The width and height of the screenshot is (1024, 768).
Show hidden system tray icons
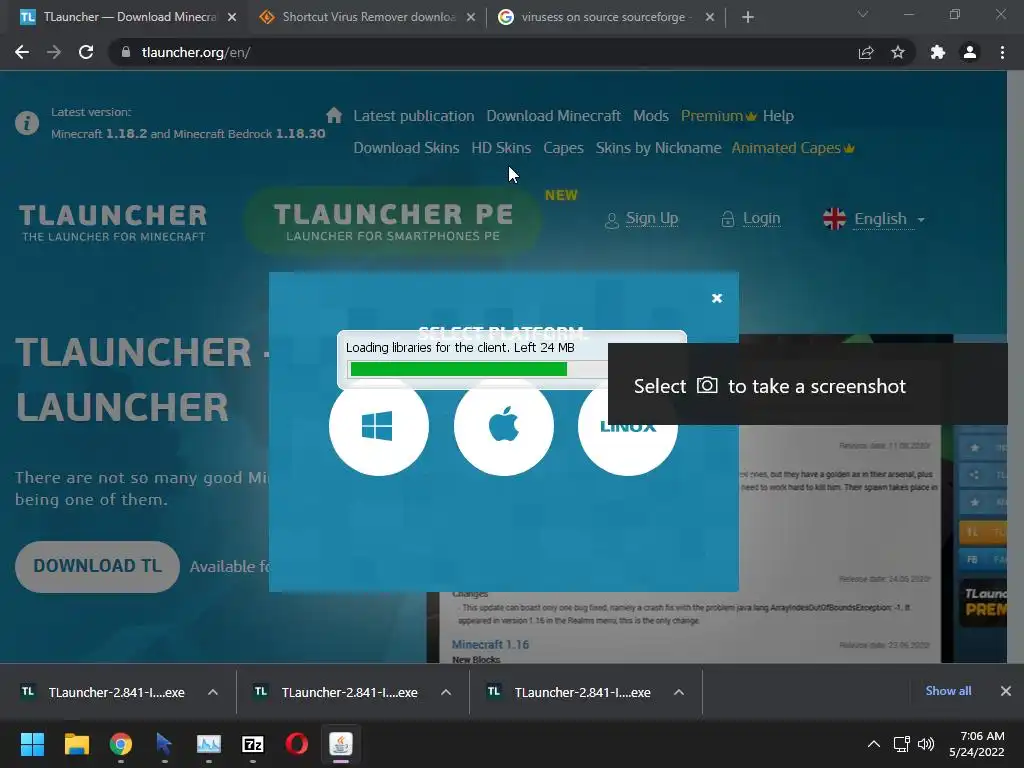tap(873, 744)
